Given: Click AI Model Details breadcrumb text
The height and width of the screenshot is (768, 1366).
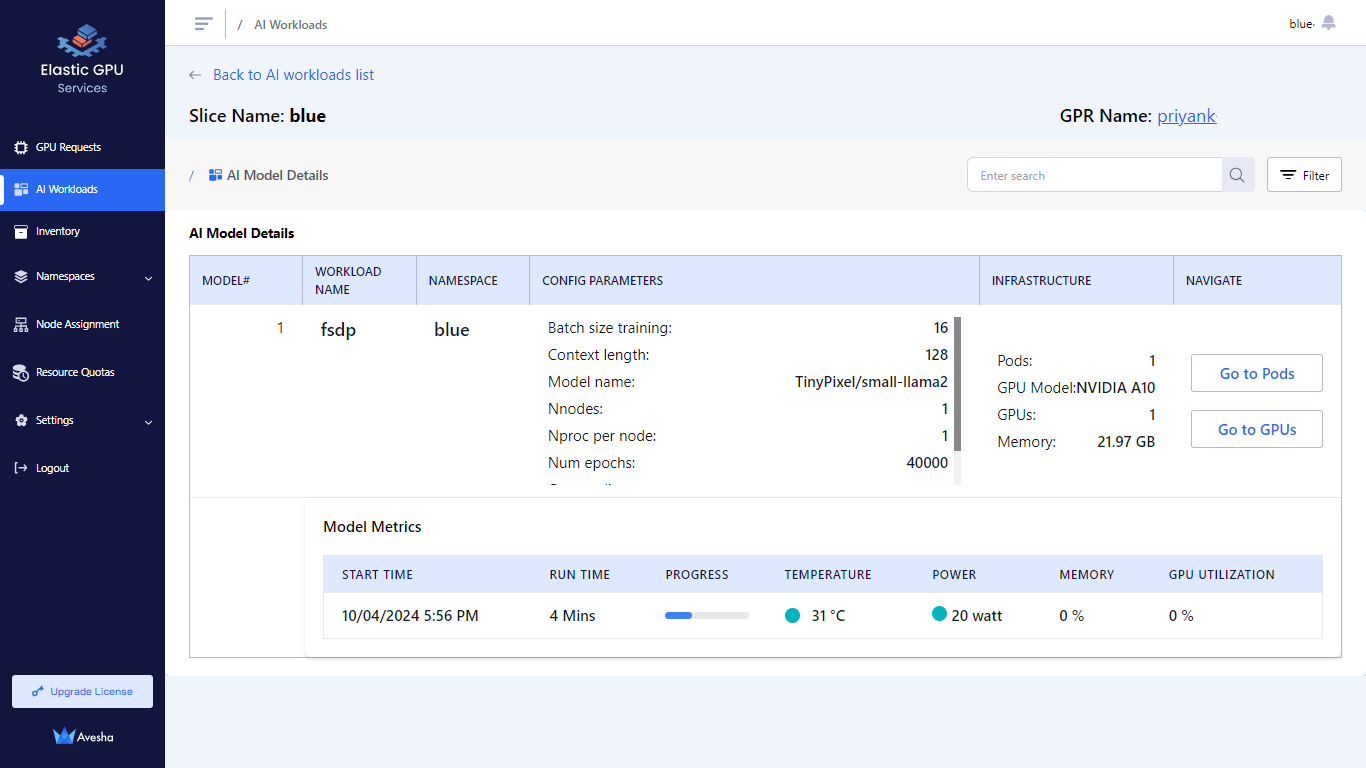Looking at the screenshot, I should [x=278, y=175].
